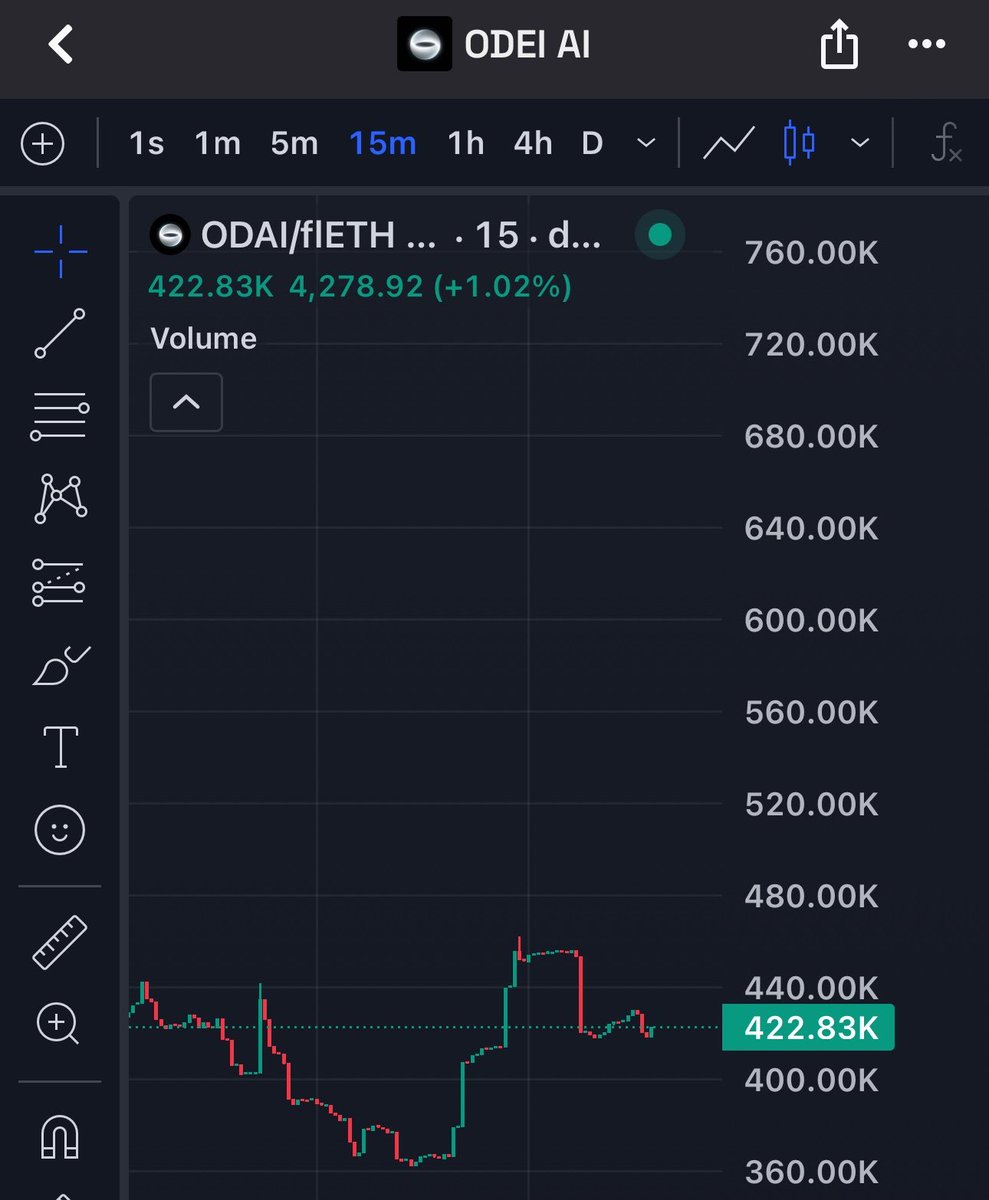Select the text annotation tool
This screenshot has width=989, height=1200.
click(x=60, y=747)
